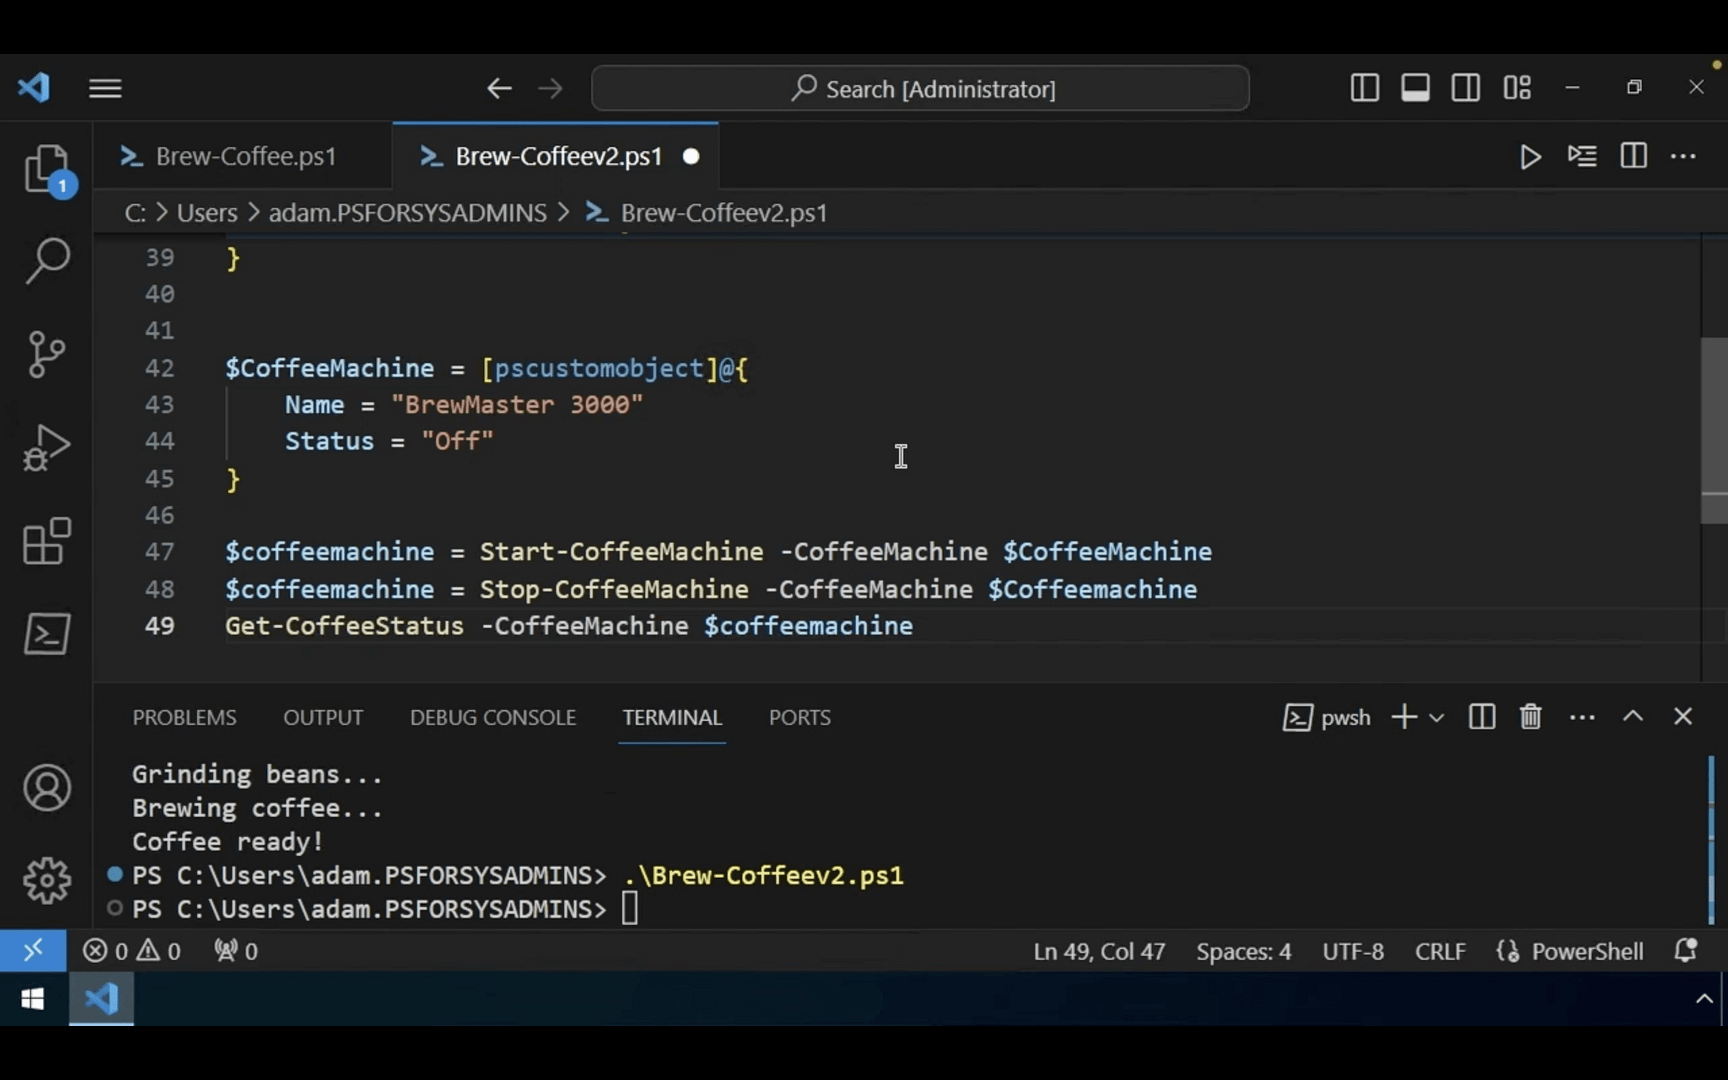Expand adam.PSFORSYSADMINS breadcrumb segment

pos(407,213)
